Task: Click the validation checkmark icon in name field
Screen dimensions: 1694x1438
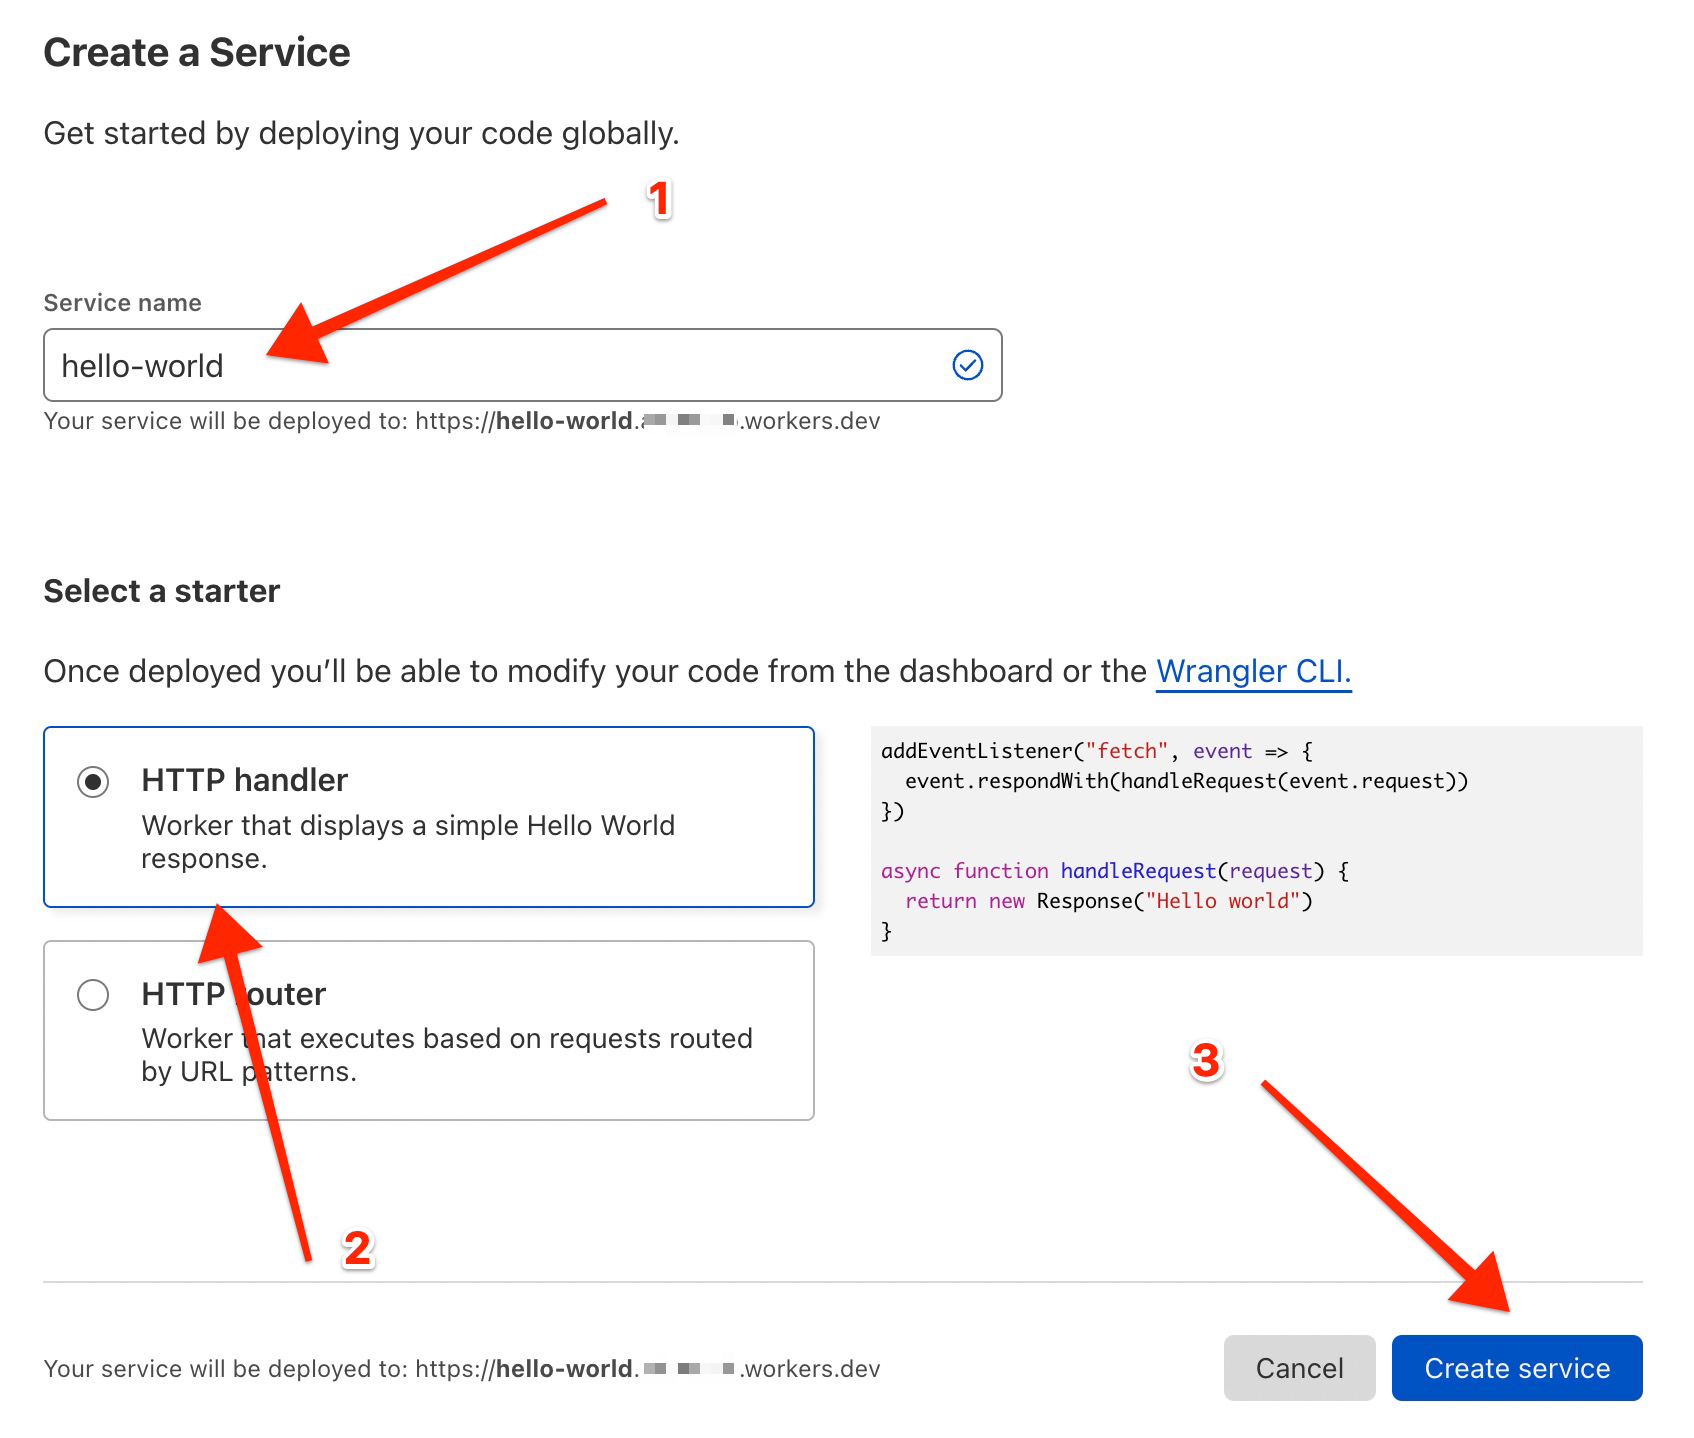Action: (967, 365)
